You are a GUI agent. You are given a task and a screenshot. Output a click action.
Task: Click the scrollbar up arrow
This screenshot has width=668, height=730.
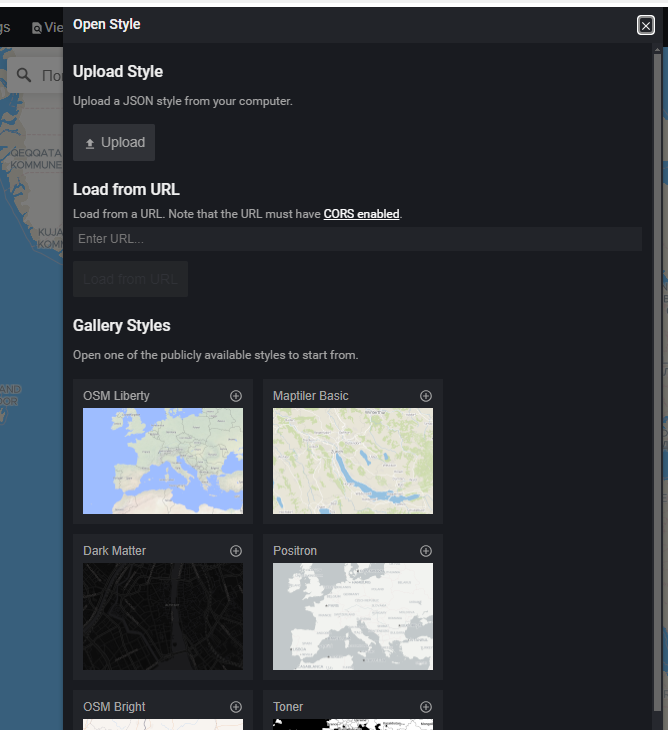[x=657, y=49]
